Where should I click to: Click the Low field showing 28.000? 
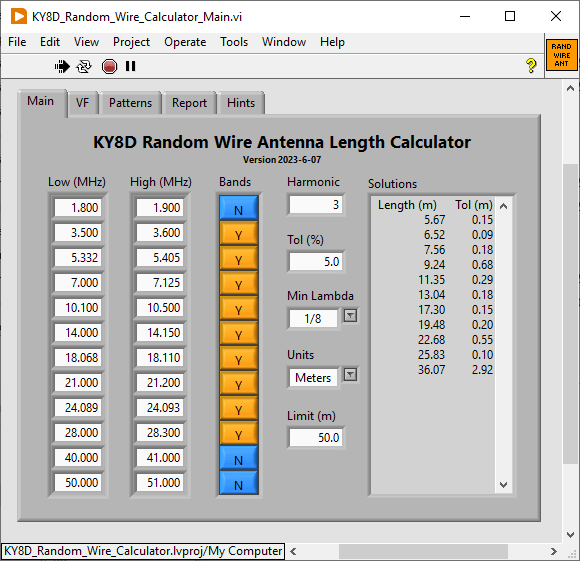click(x=78, y=432)
